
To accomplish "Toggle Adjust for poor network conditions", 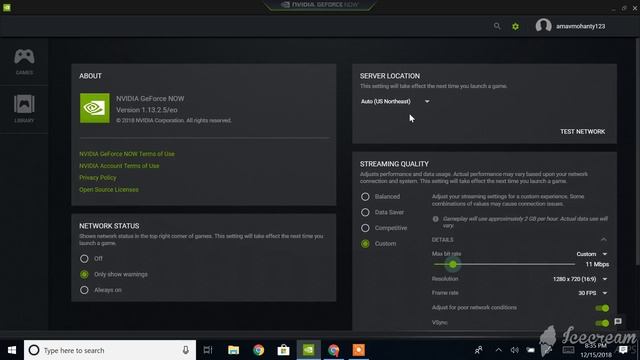I will pos(602,308).
